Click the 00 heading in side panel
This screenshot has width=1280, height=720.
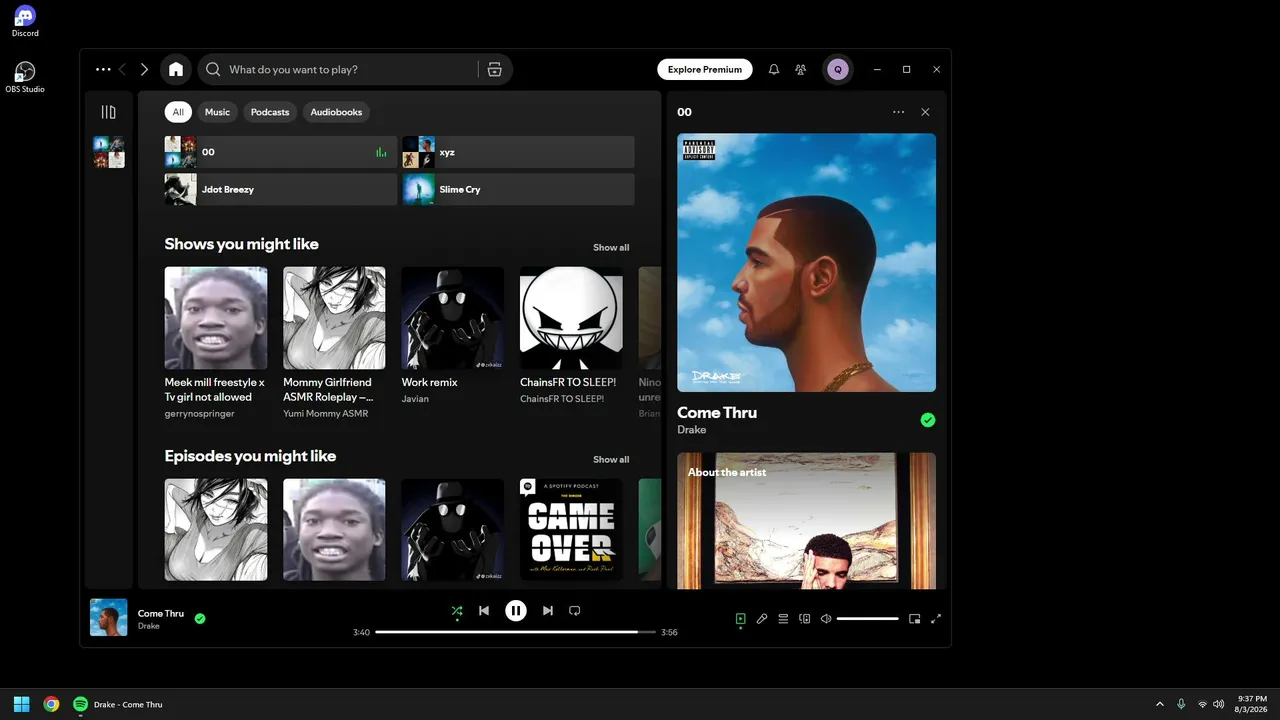coord(684,112)
